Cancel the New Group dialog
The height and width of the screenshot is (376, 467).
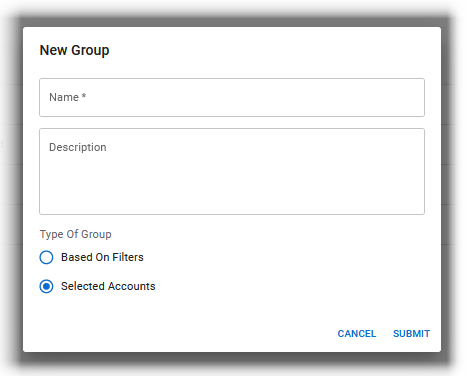pos(357,334)
